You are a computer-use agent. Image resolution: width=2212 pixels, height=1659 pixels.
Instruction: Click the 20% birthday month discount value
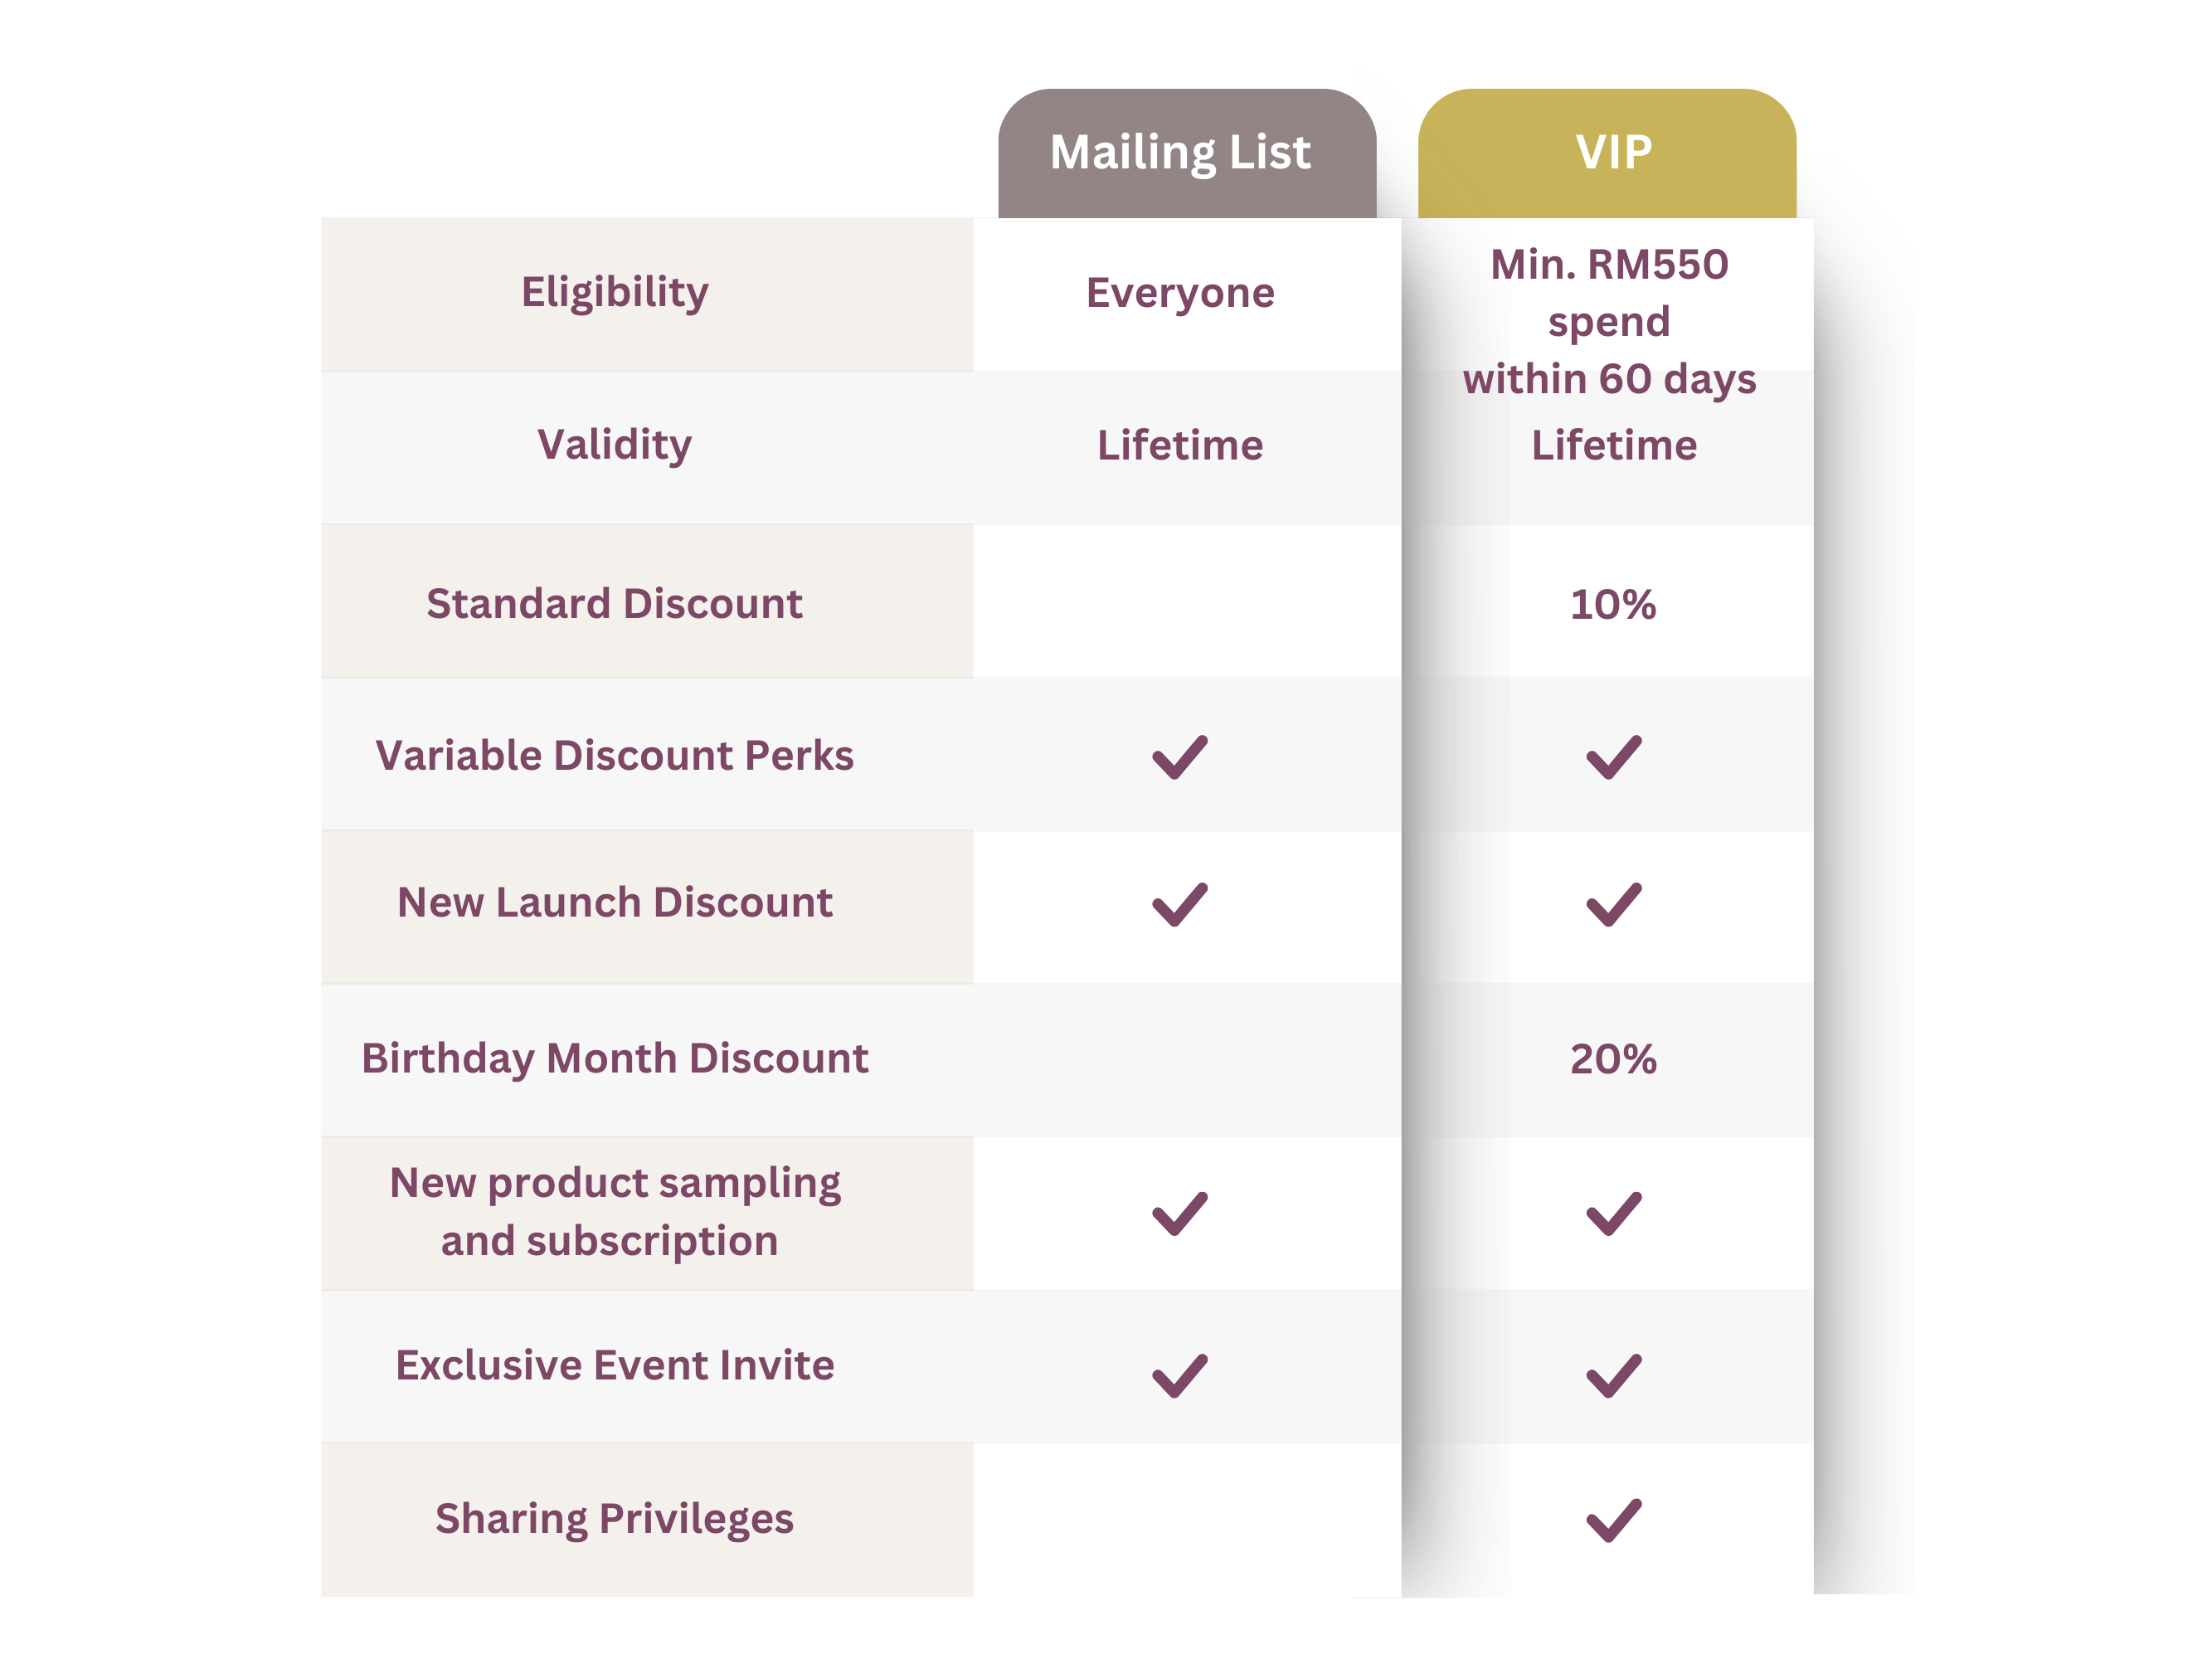[x=1613, y=1059]
